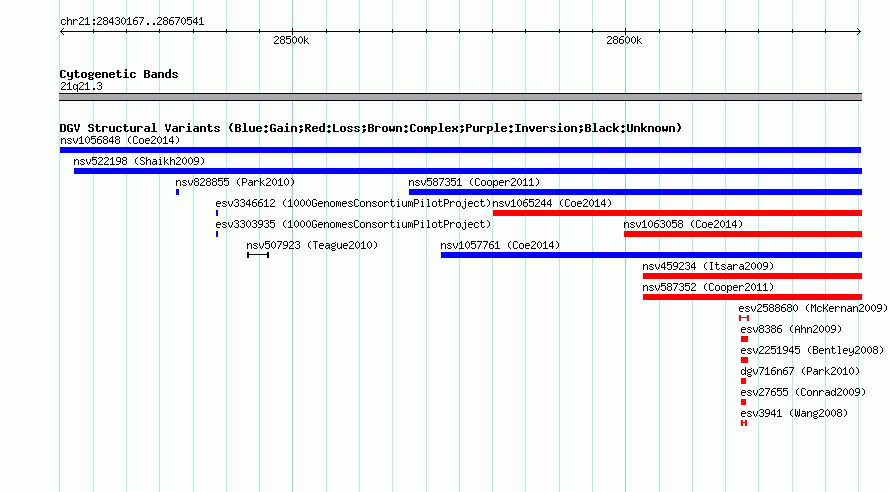Click the red marker under esv3941
This screenshot has width=890, height=492.
[x=744, y=423]
